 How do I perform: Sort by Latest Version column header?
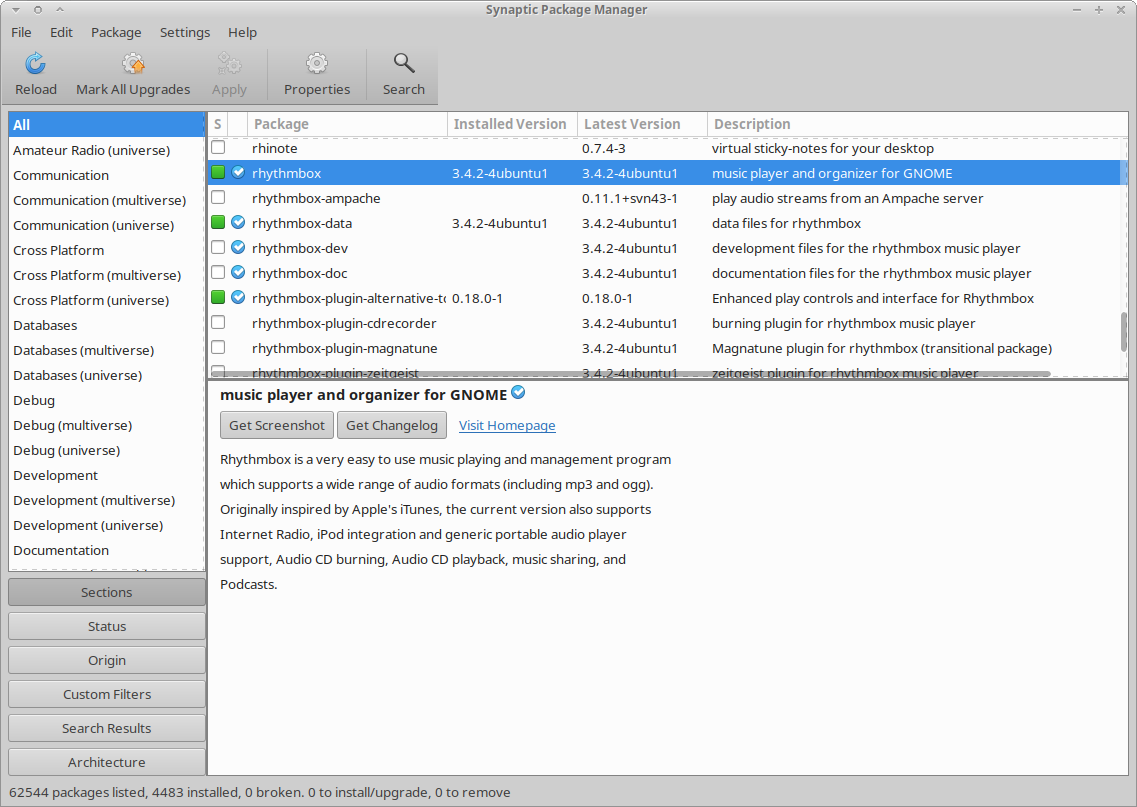(x=642, y=124)
